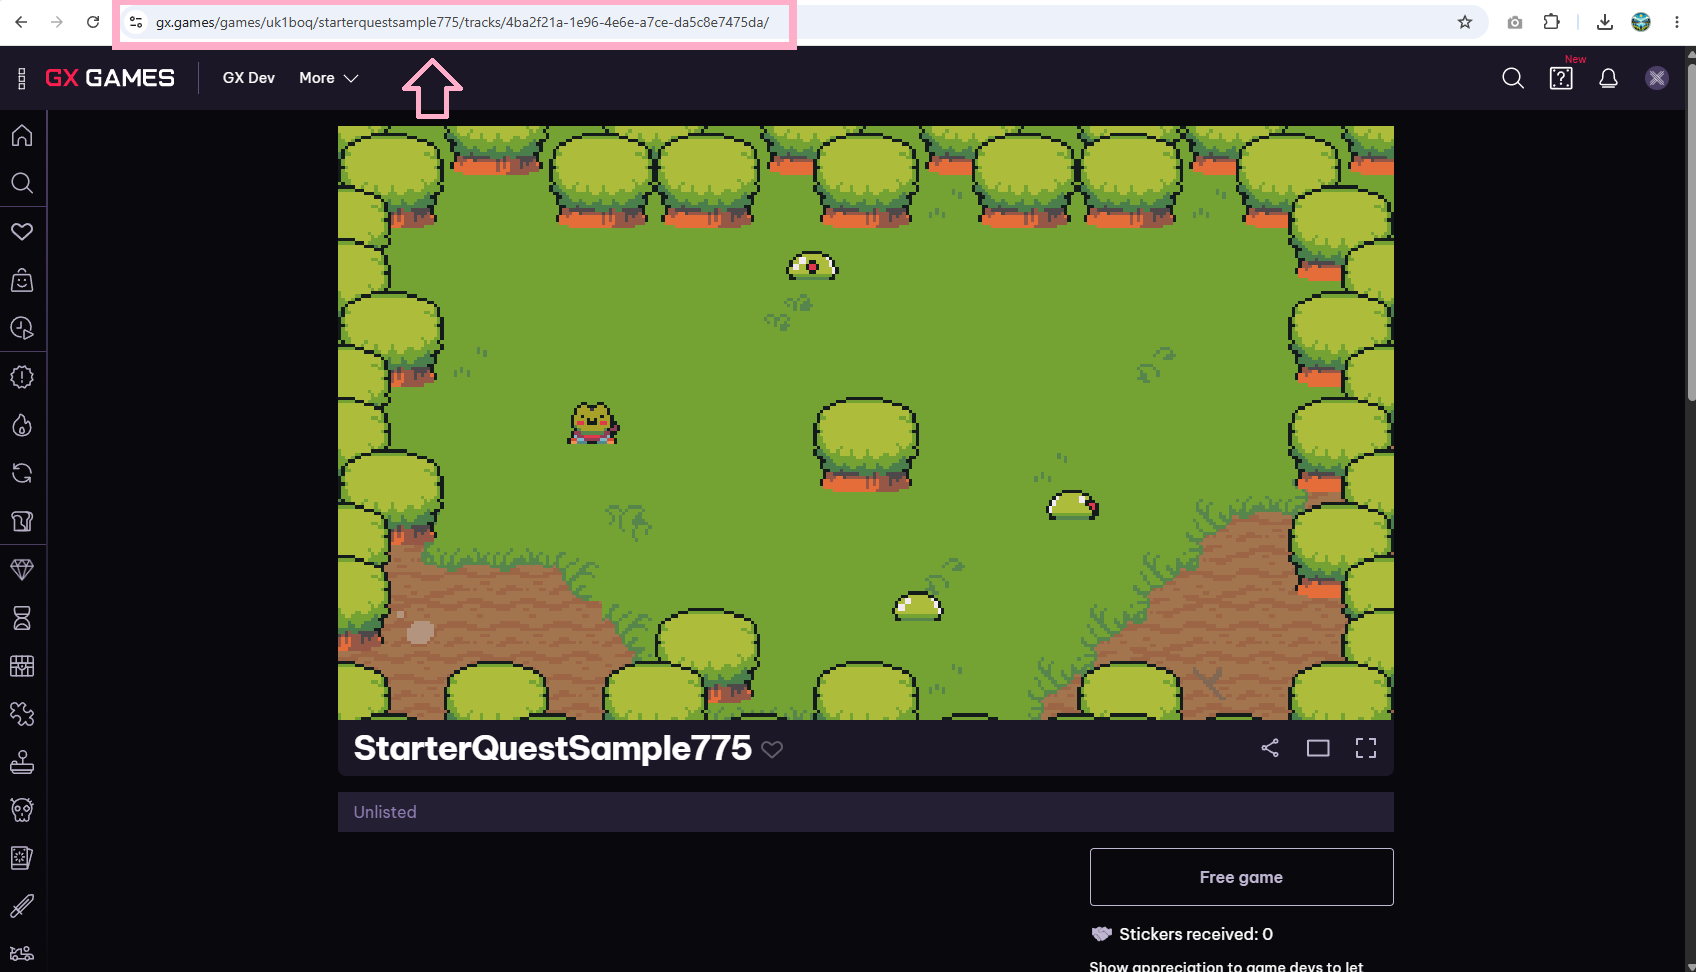Open Chrome three-dot menu
The width and height of the screenshot is (1696, 972).
tap(1677, 22)
